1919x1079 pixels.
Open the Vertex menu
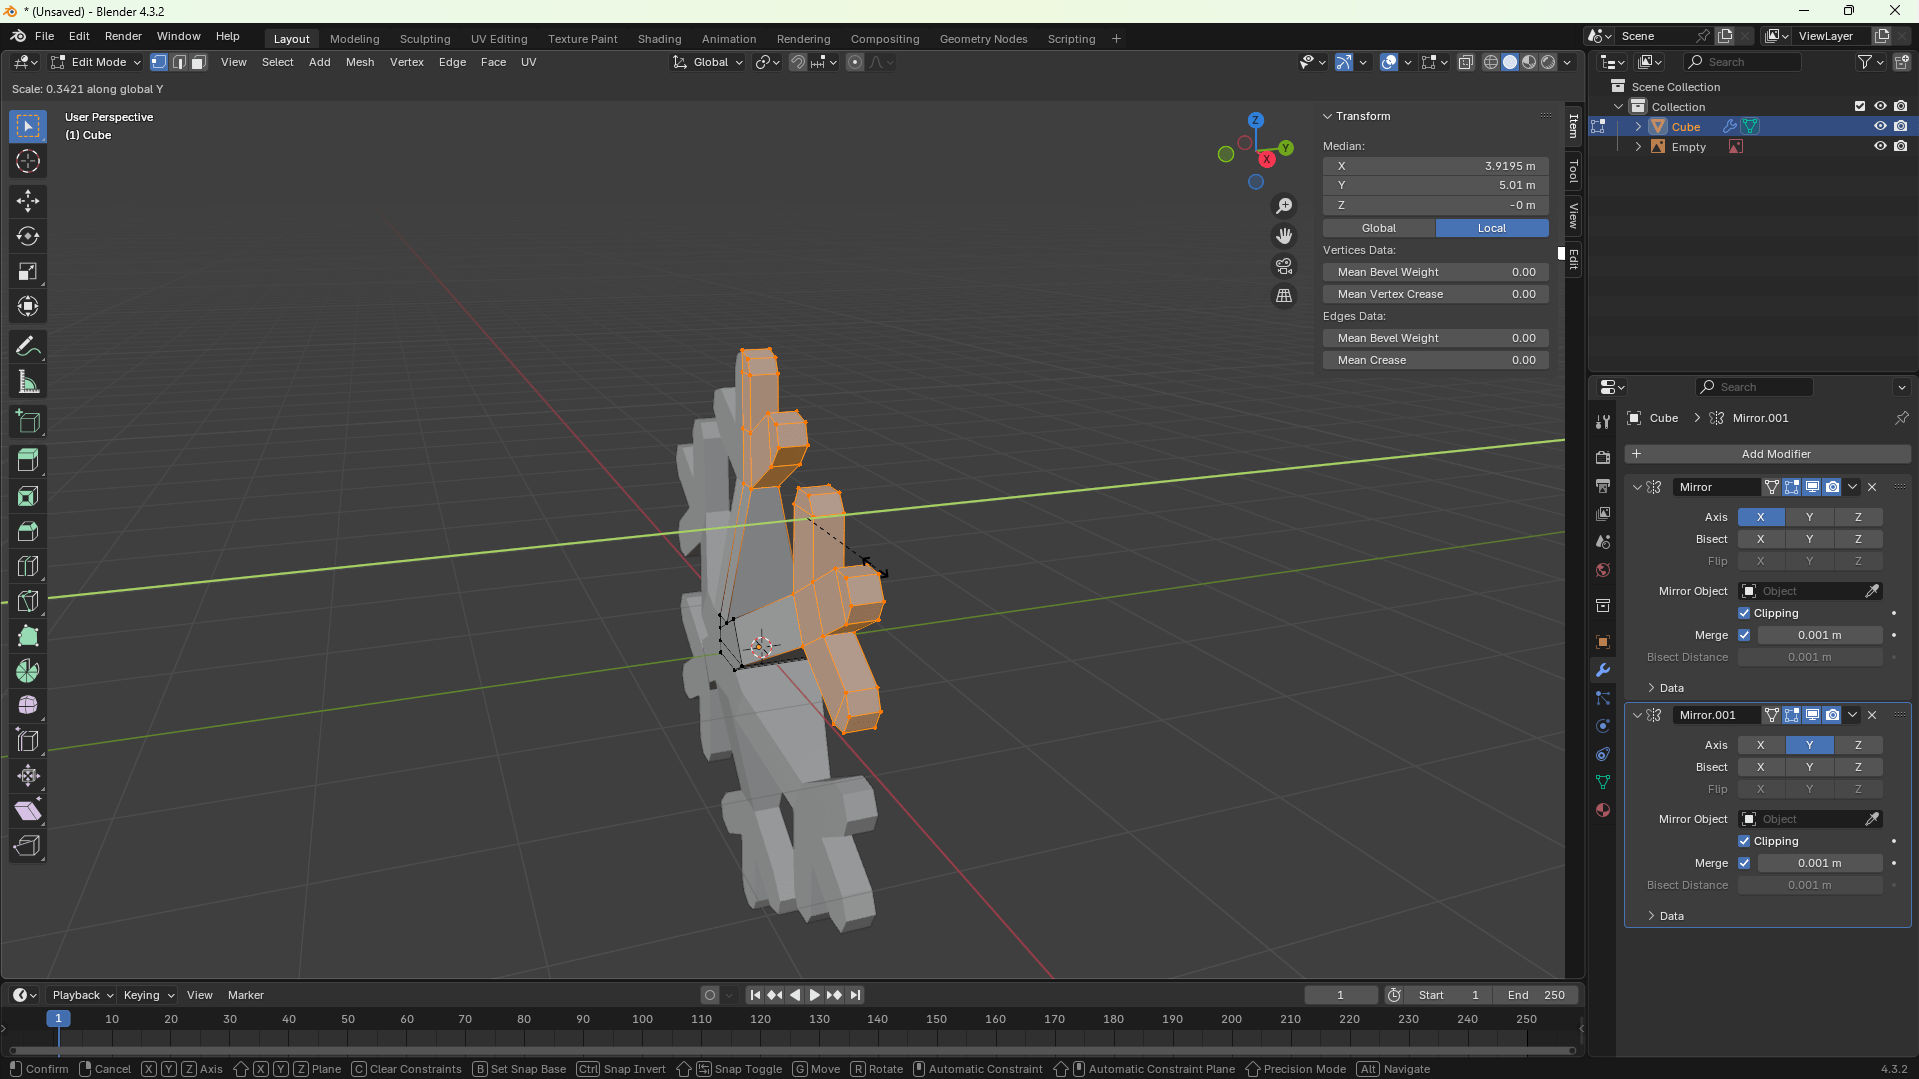pyautogui.click(x=407, y=62)
